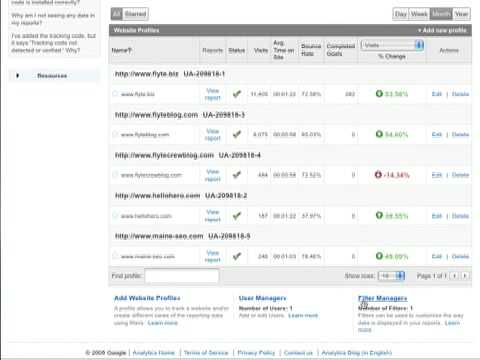This screenshot has width=480, height=360.
Task: Switch to the Day view
Action: (x=401, y=14)
